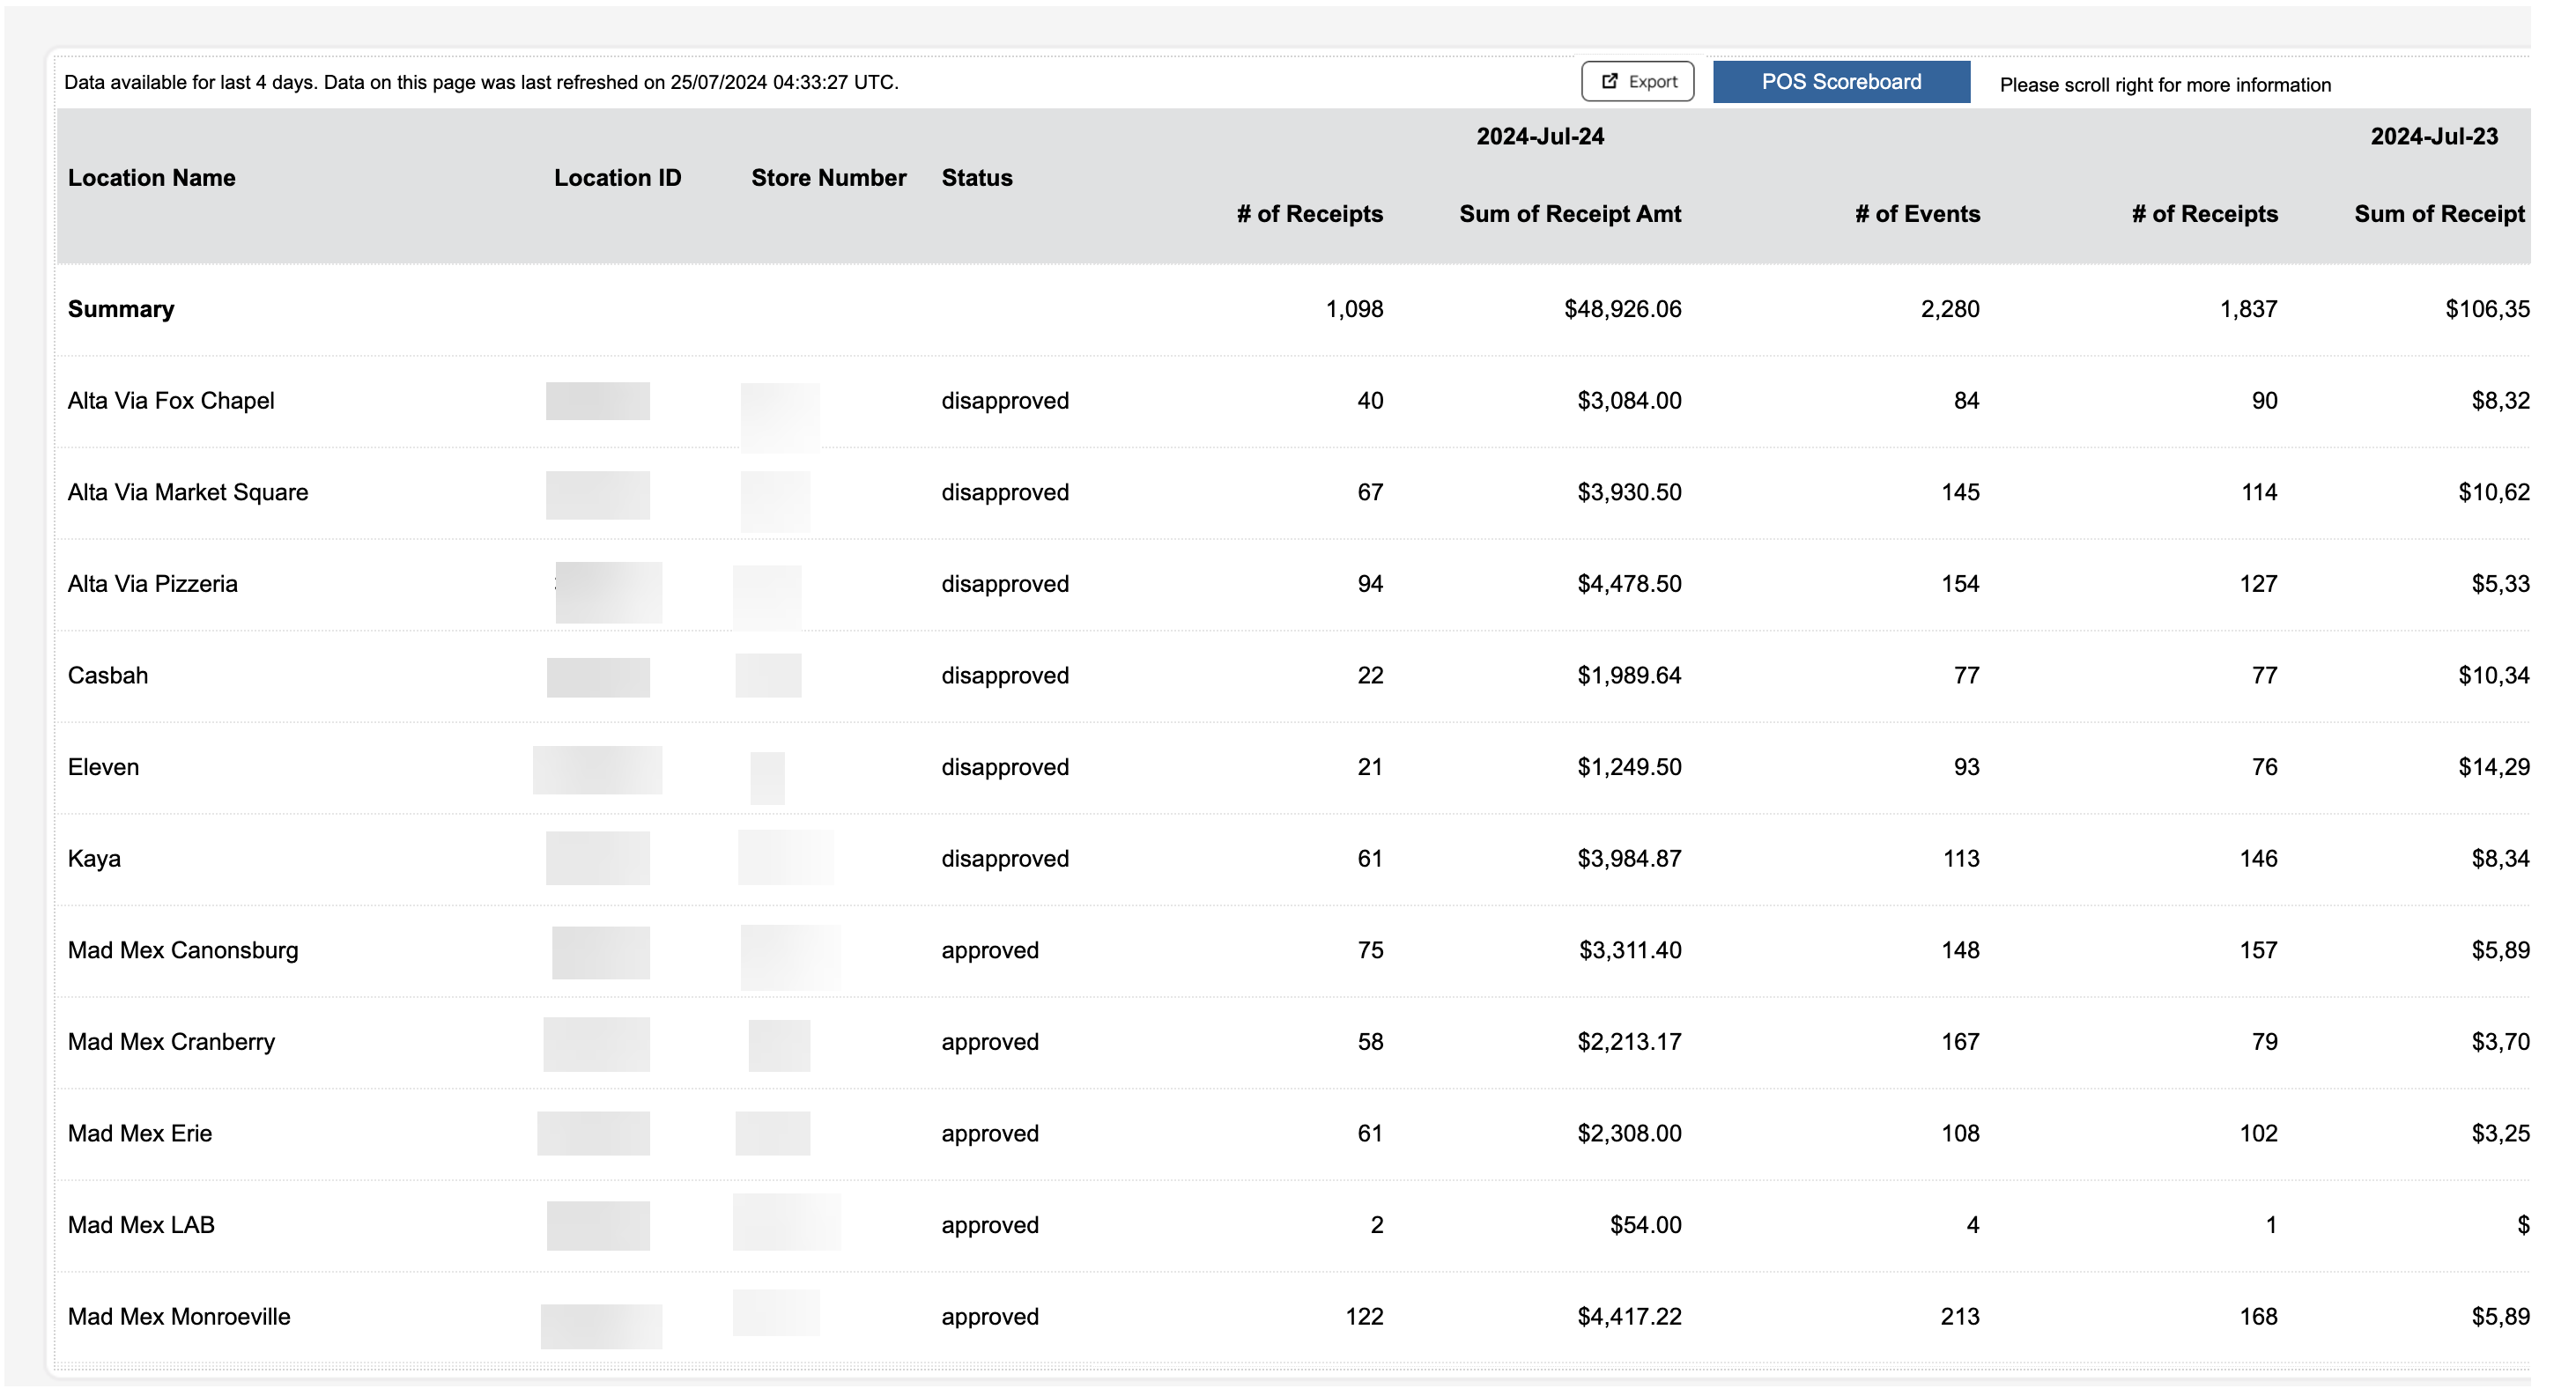Screen dimensions: 2576x1396
Task: Click the Sum of Receipt Amt header
Action: pyautogui.click(x=1570, y=214)
